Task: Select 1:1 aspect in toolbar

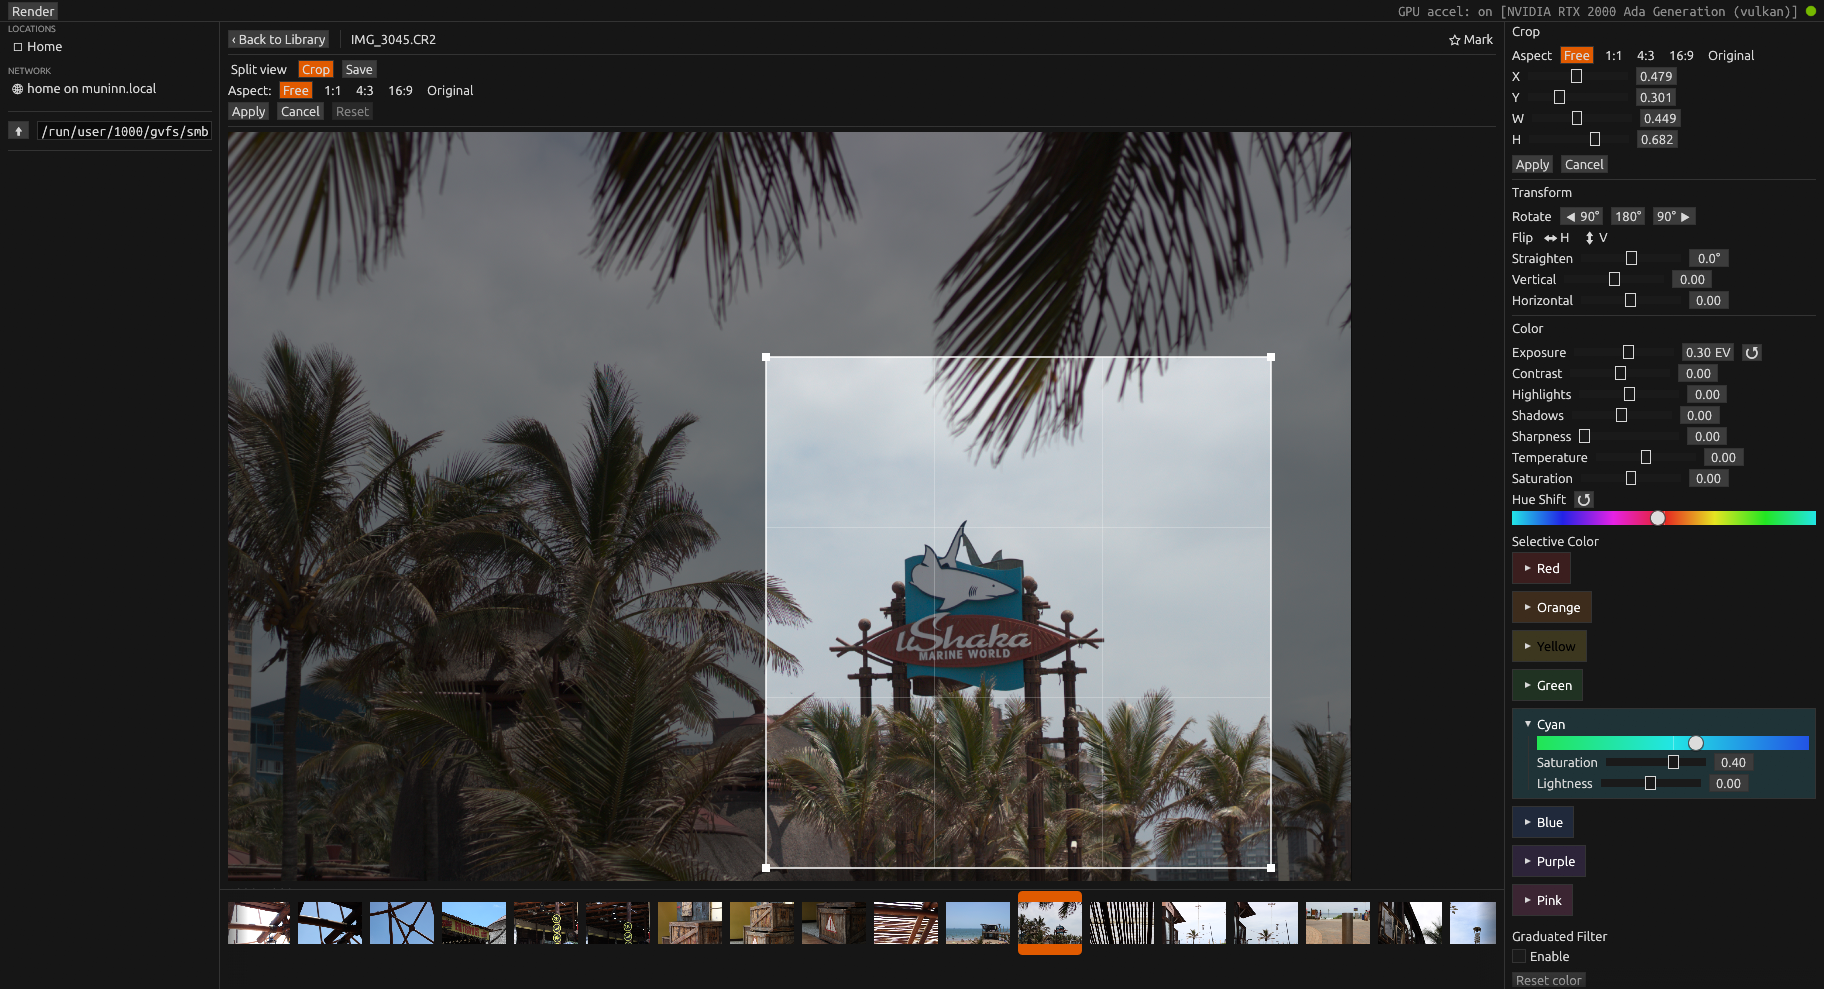Action: click(333, 91)
